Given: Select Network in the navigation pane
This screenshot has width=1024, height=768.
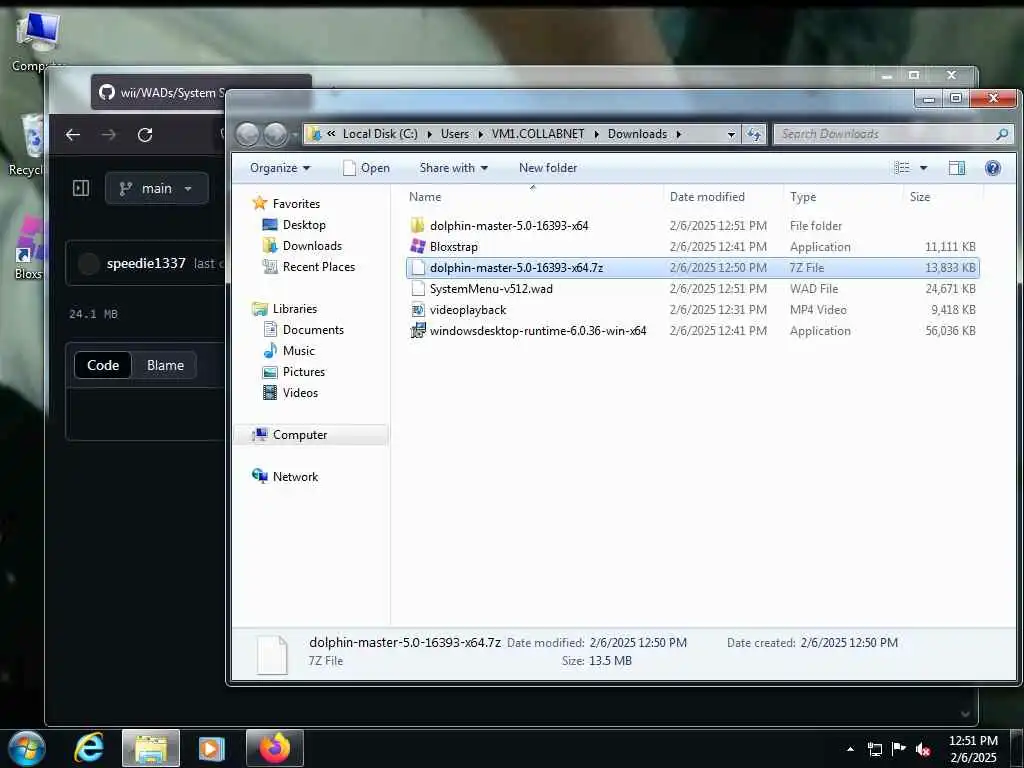Looking at the screenshot, I should coord(295,477).
